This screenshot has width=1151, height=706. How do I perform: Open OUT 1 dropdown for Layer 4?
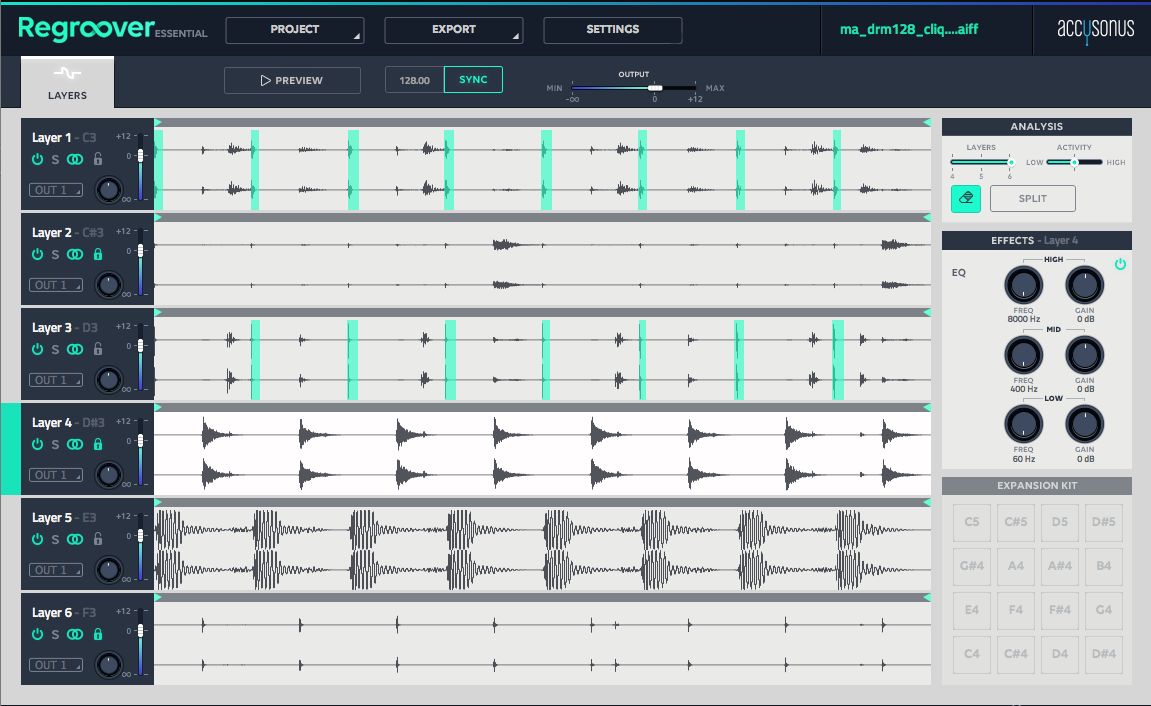coord(56,475)
